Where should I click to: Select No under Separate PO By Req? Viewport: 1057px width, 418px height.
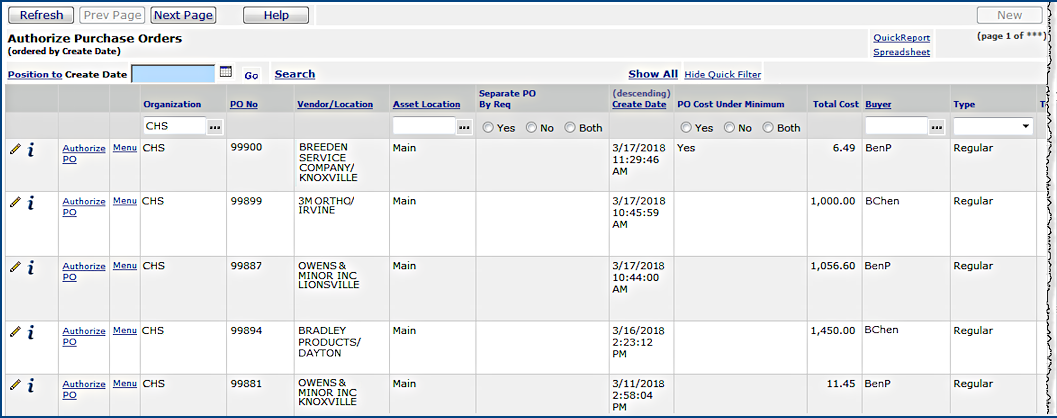click(532, 128)
